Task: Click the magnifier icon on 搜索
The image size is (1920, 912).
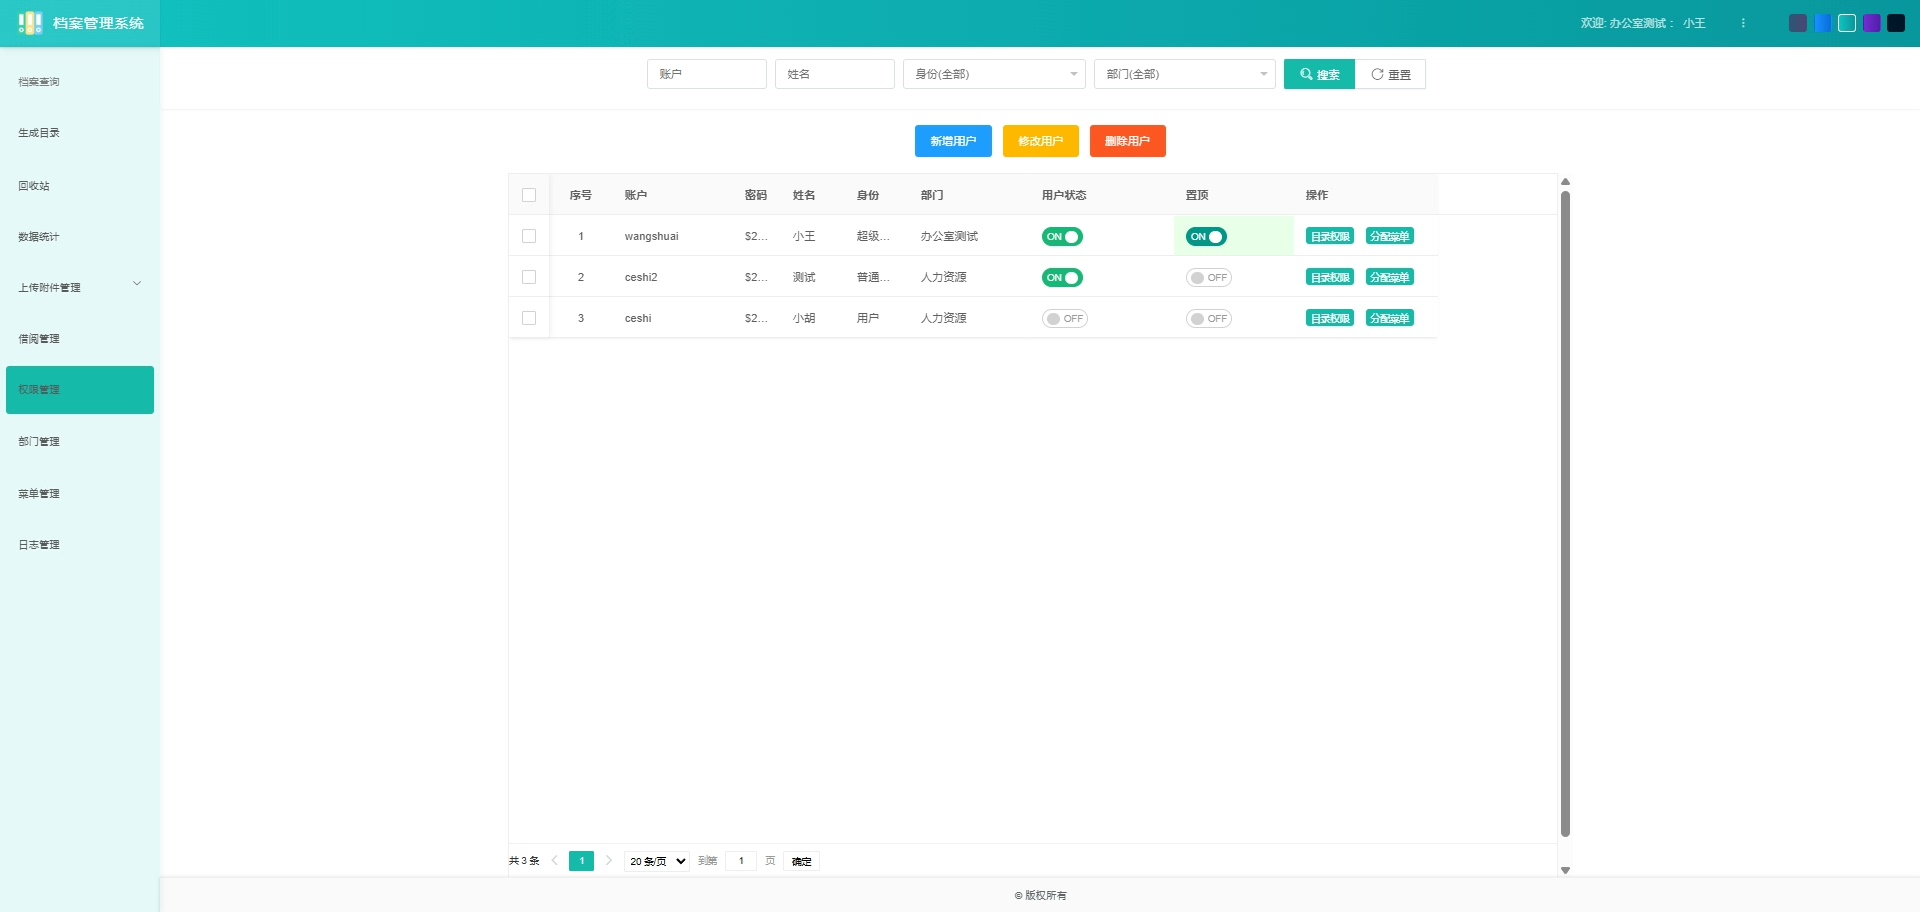Action: pos(1306,74)
